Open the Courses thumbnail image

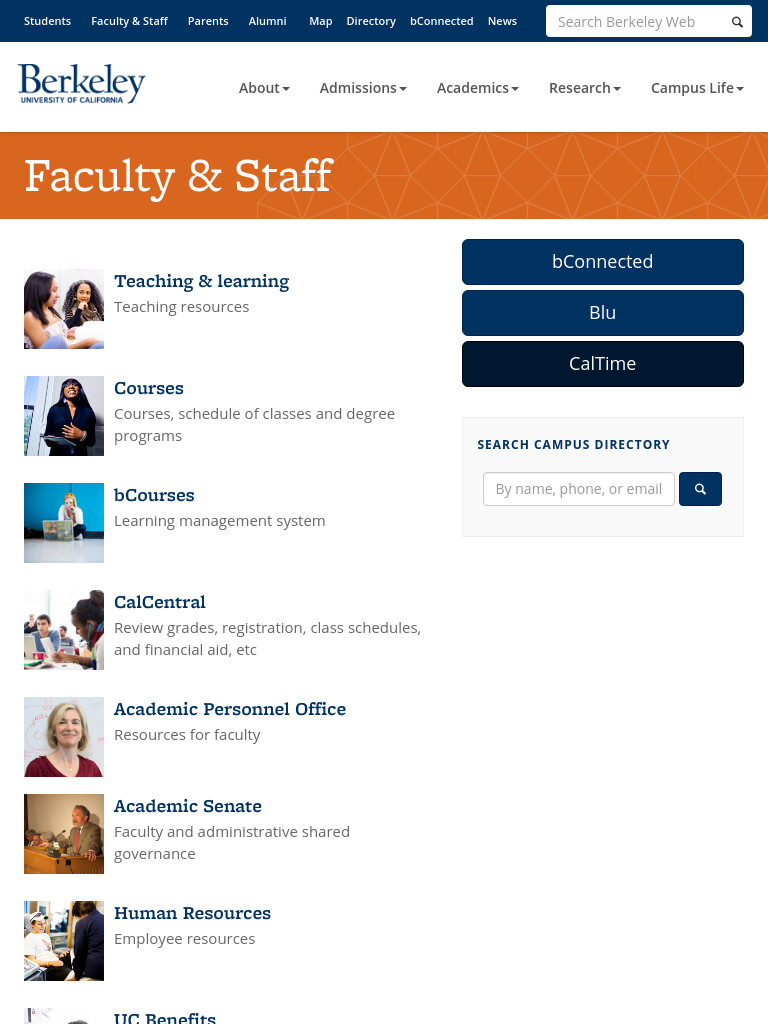[64, 416]
